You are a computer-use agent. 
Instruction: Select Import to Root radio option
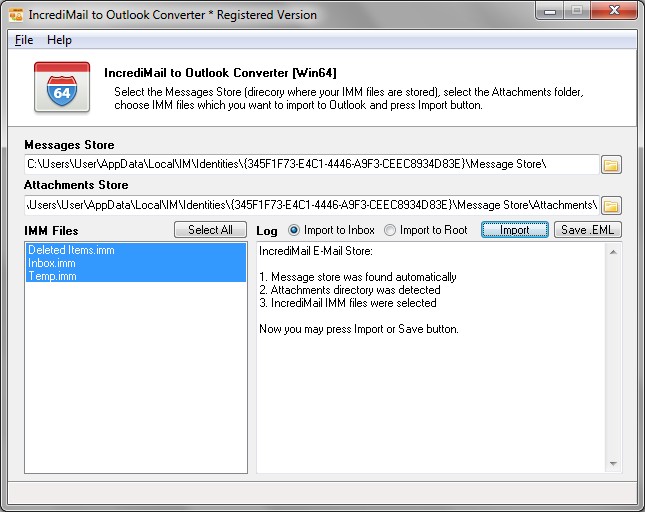point(426,230)
